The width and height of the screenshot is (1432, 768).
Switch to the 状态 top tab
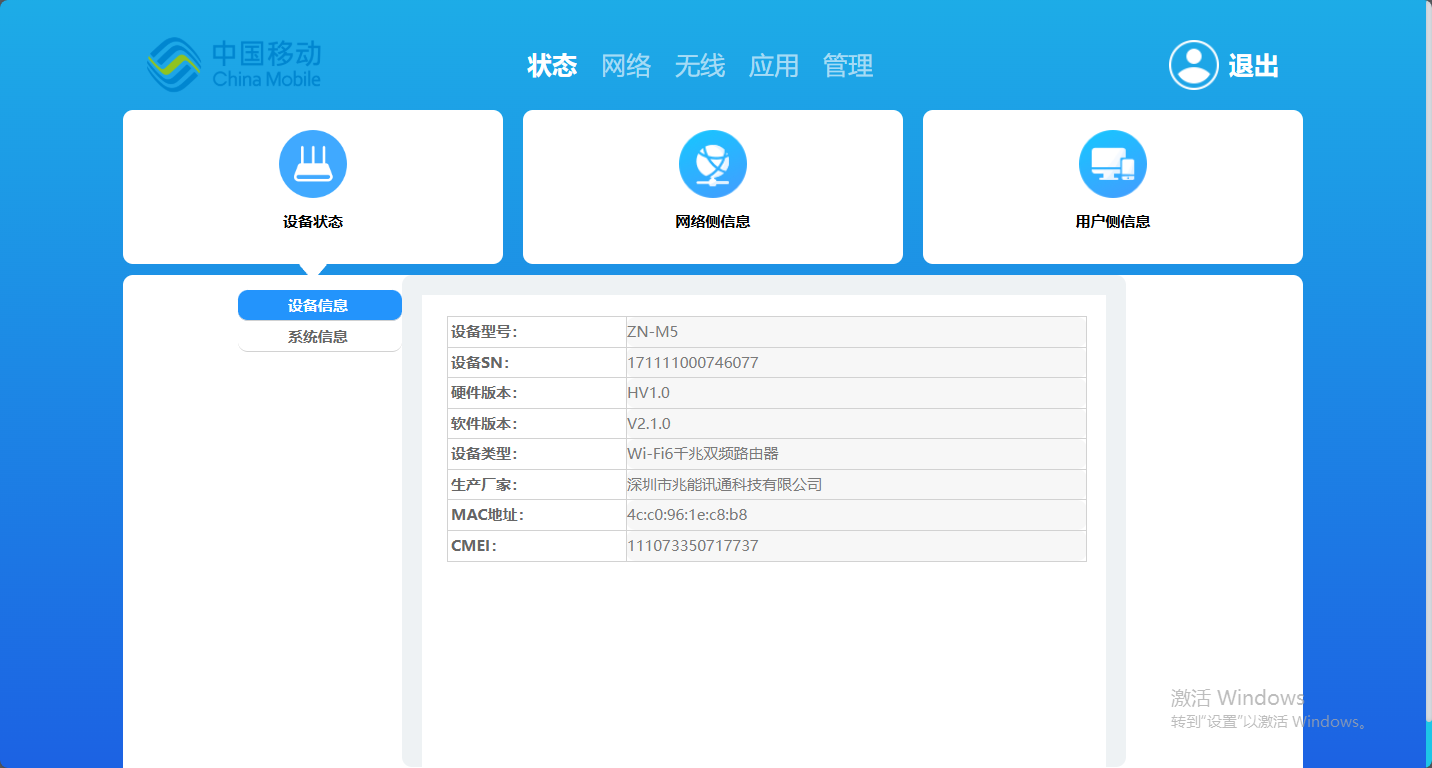coord(552,66)
